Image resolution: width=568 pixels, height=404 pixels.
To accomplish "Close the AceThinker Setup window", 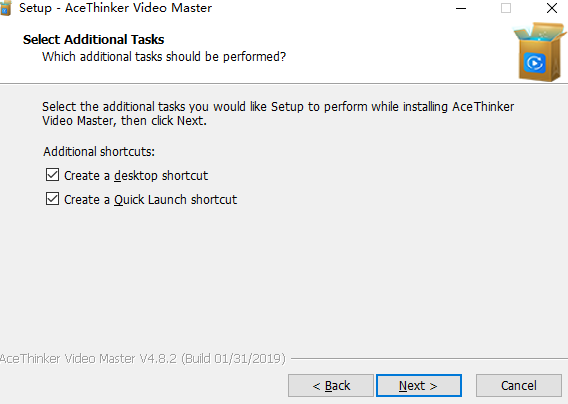I will click(x=552, y=8).
